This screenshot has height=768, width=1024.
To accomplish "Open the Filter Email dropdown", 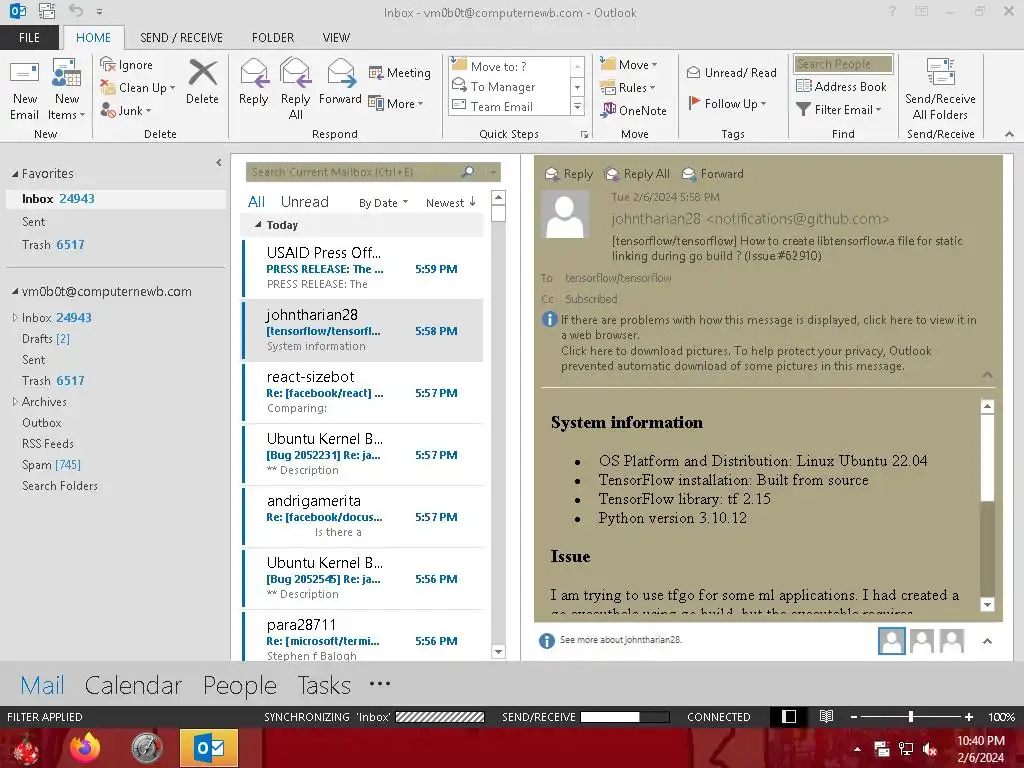I will [x=839, y=110].
